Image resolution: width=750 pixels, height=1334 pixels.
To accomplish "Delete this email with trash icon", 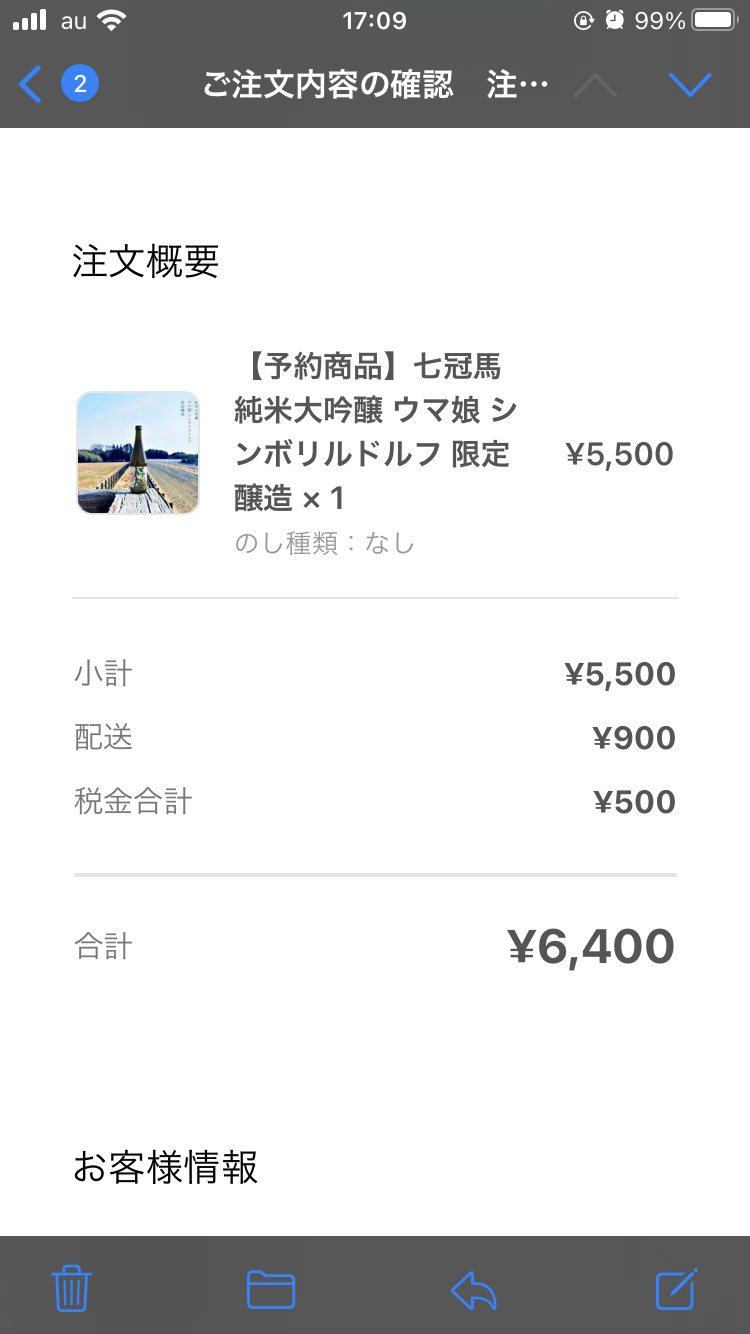I will tap(71, 1288).
